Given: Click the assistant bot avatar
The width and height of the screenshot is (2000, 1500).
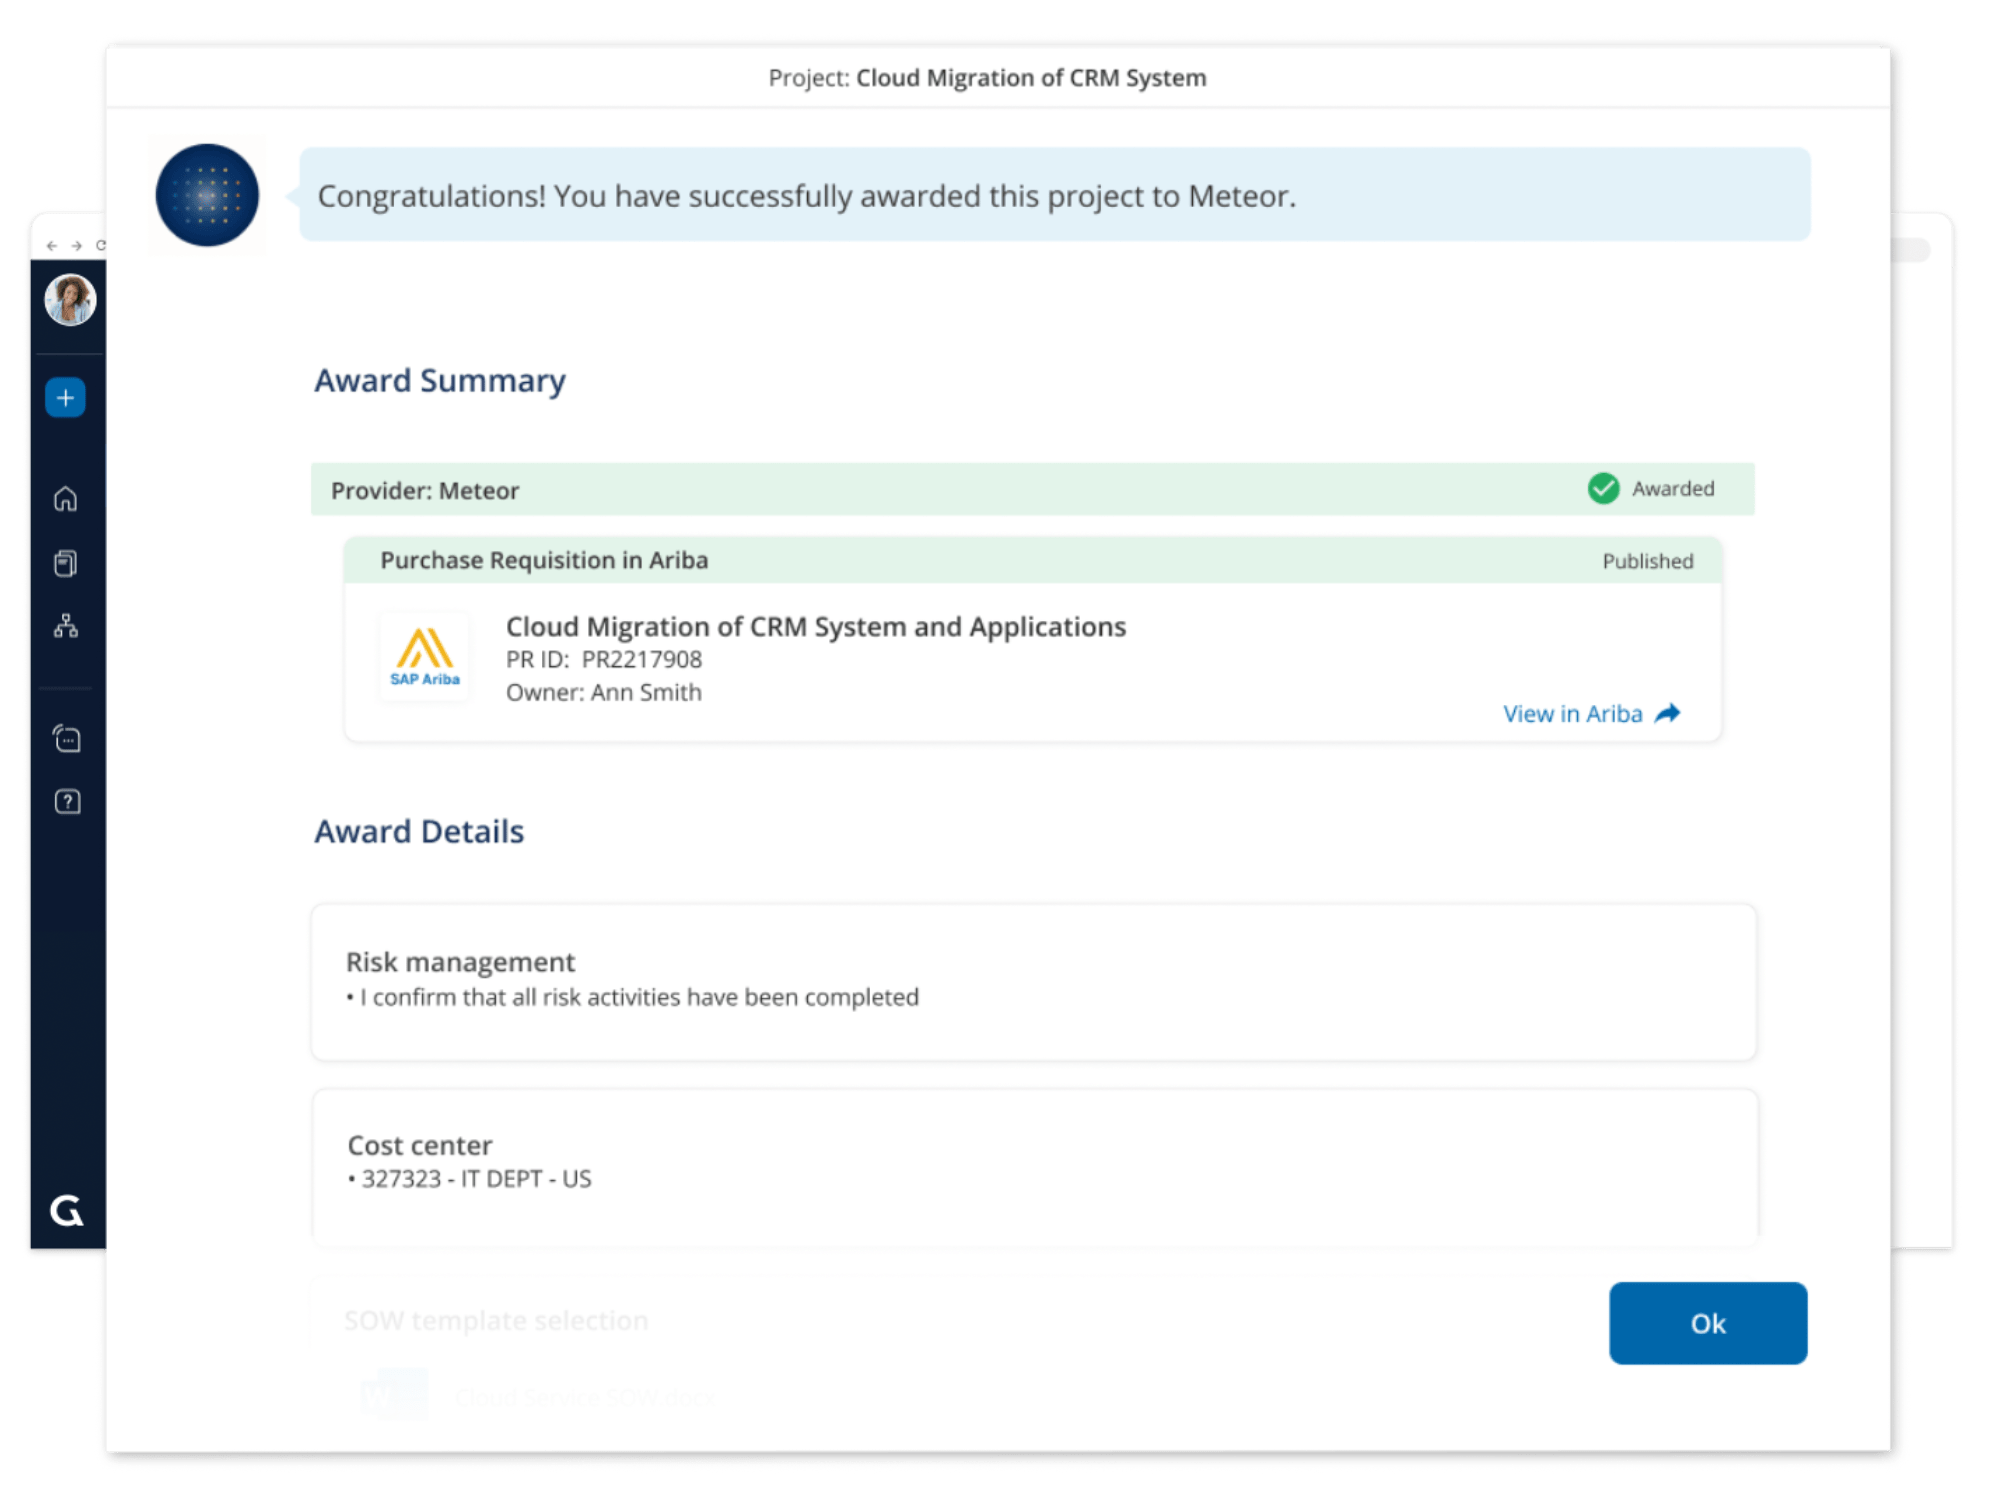Looking at the screenshot, I should [x=207, y=195].
